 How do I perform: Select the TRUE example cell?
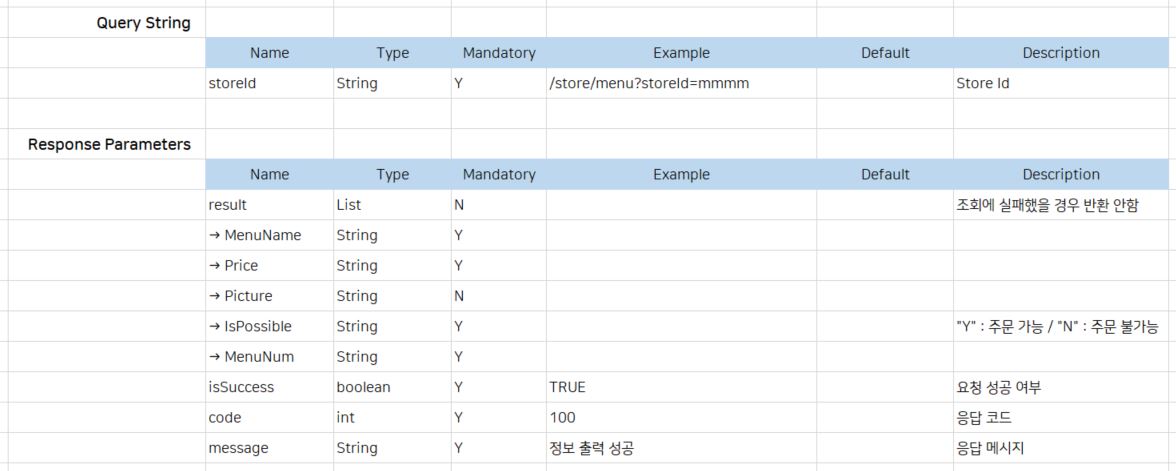(x=566, y=387)
